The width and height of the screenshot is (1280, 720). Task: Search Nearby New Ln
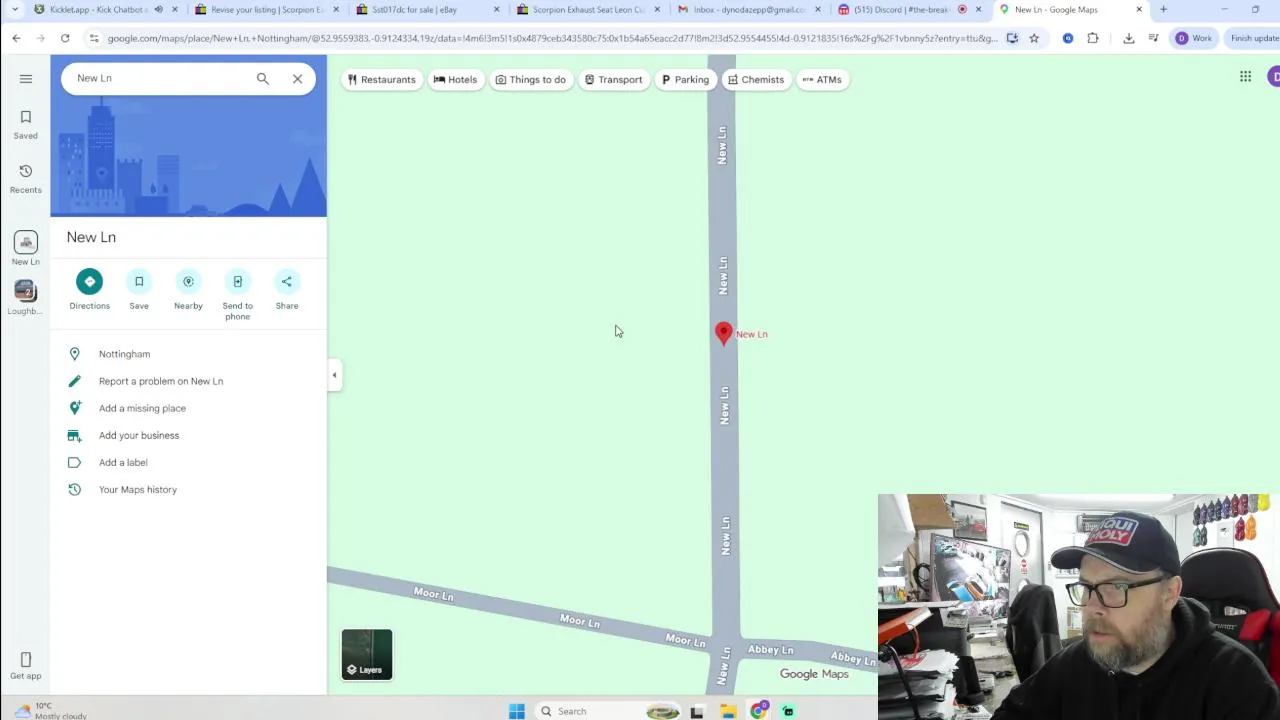(x=188, y=290)
